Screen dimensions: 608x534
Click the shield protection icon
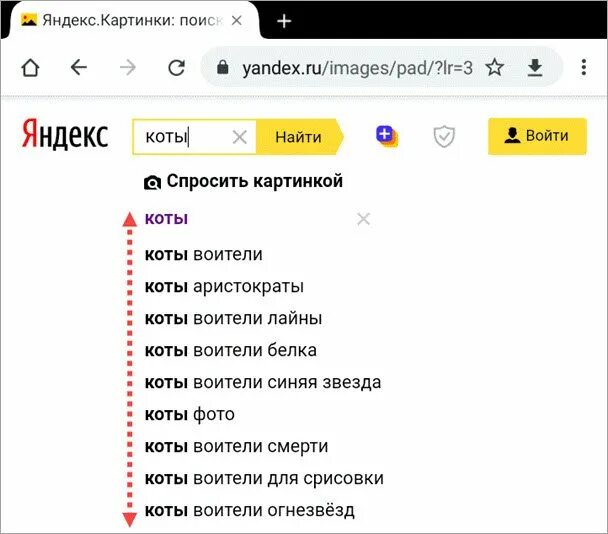pyautogui.click(x=443, y=137)
